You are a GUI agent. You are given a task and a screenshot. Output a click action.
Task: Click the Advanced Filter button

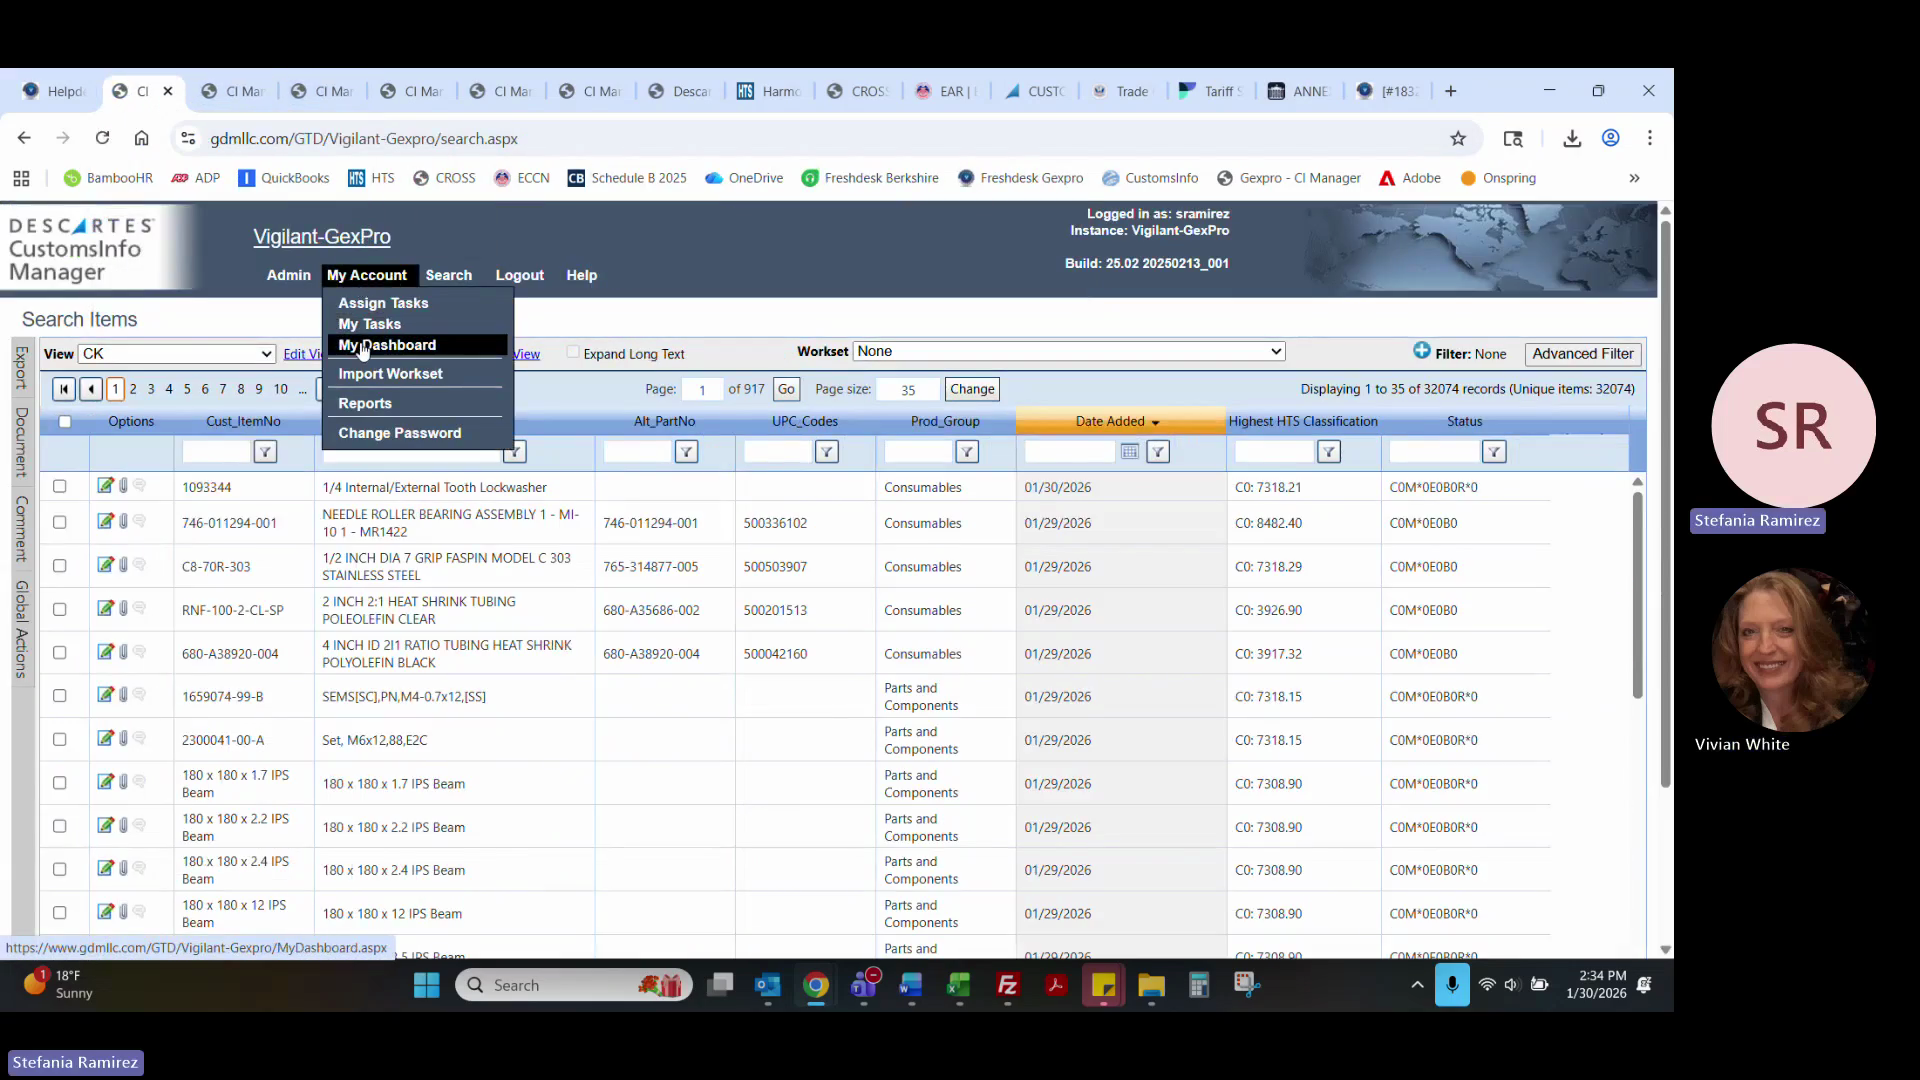click(x=1582, y=354)
